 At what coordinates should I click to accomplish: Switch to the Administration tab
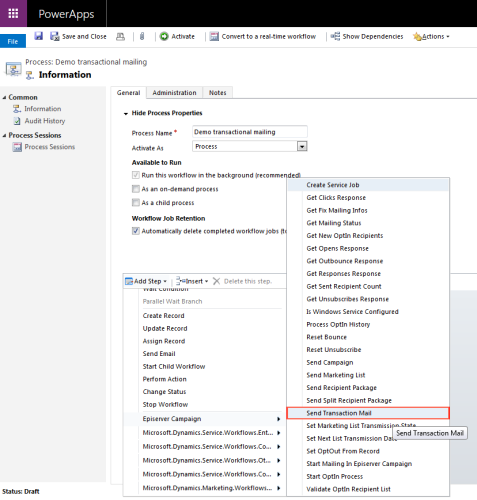point(174,93)
